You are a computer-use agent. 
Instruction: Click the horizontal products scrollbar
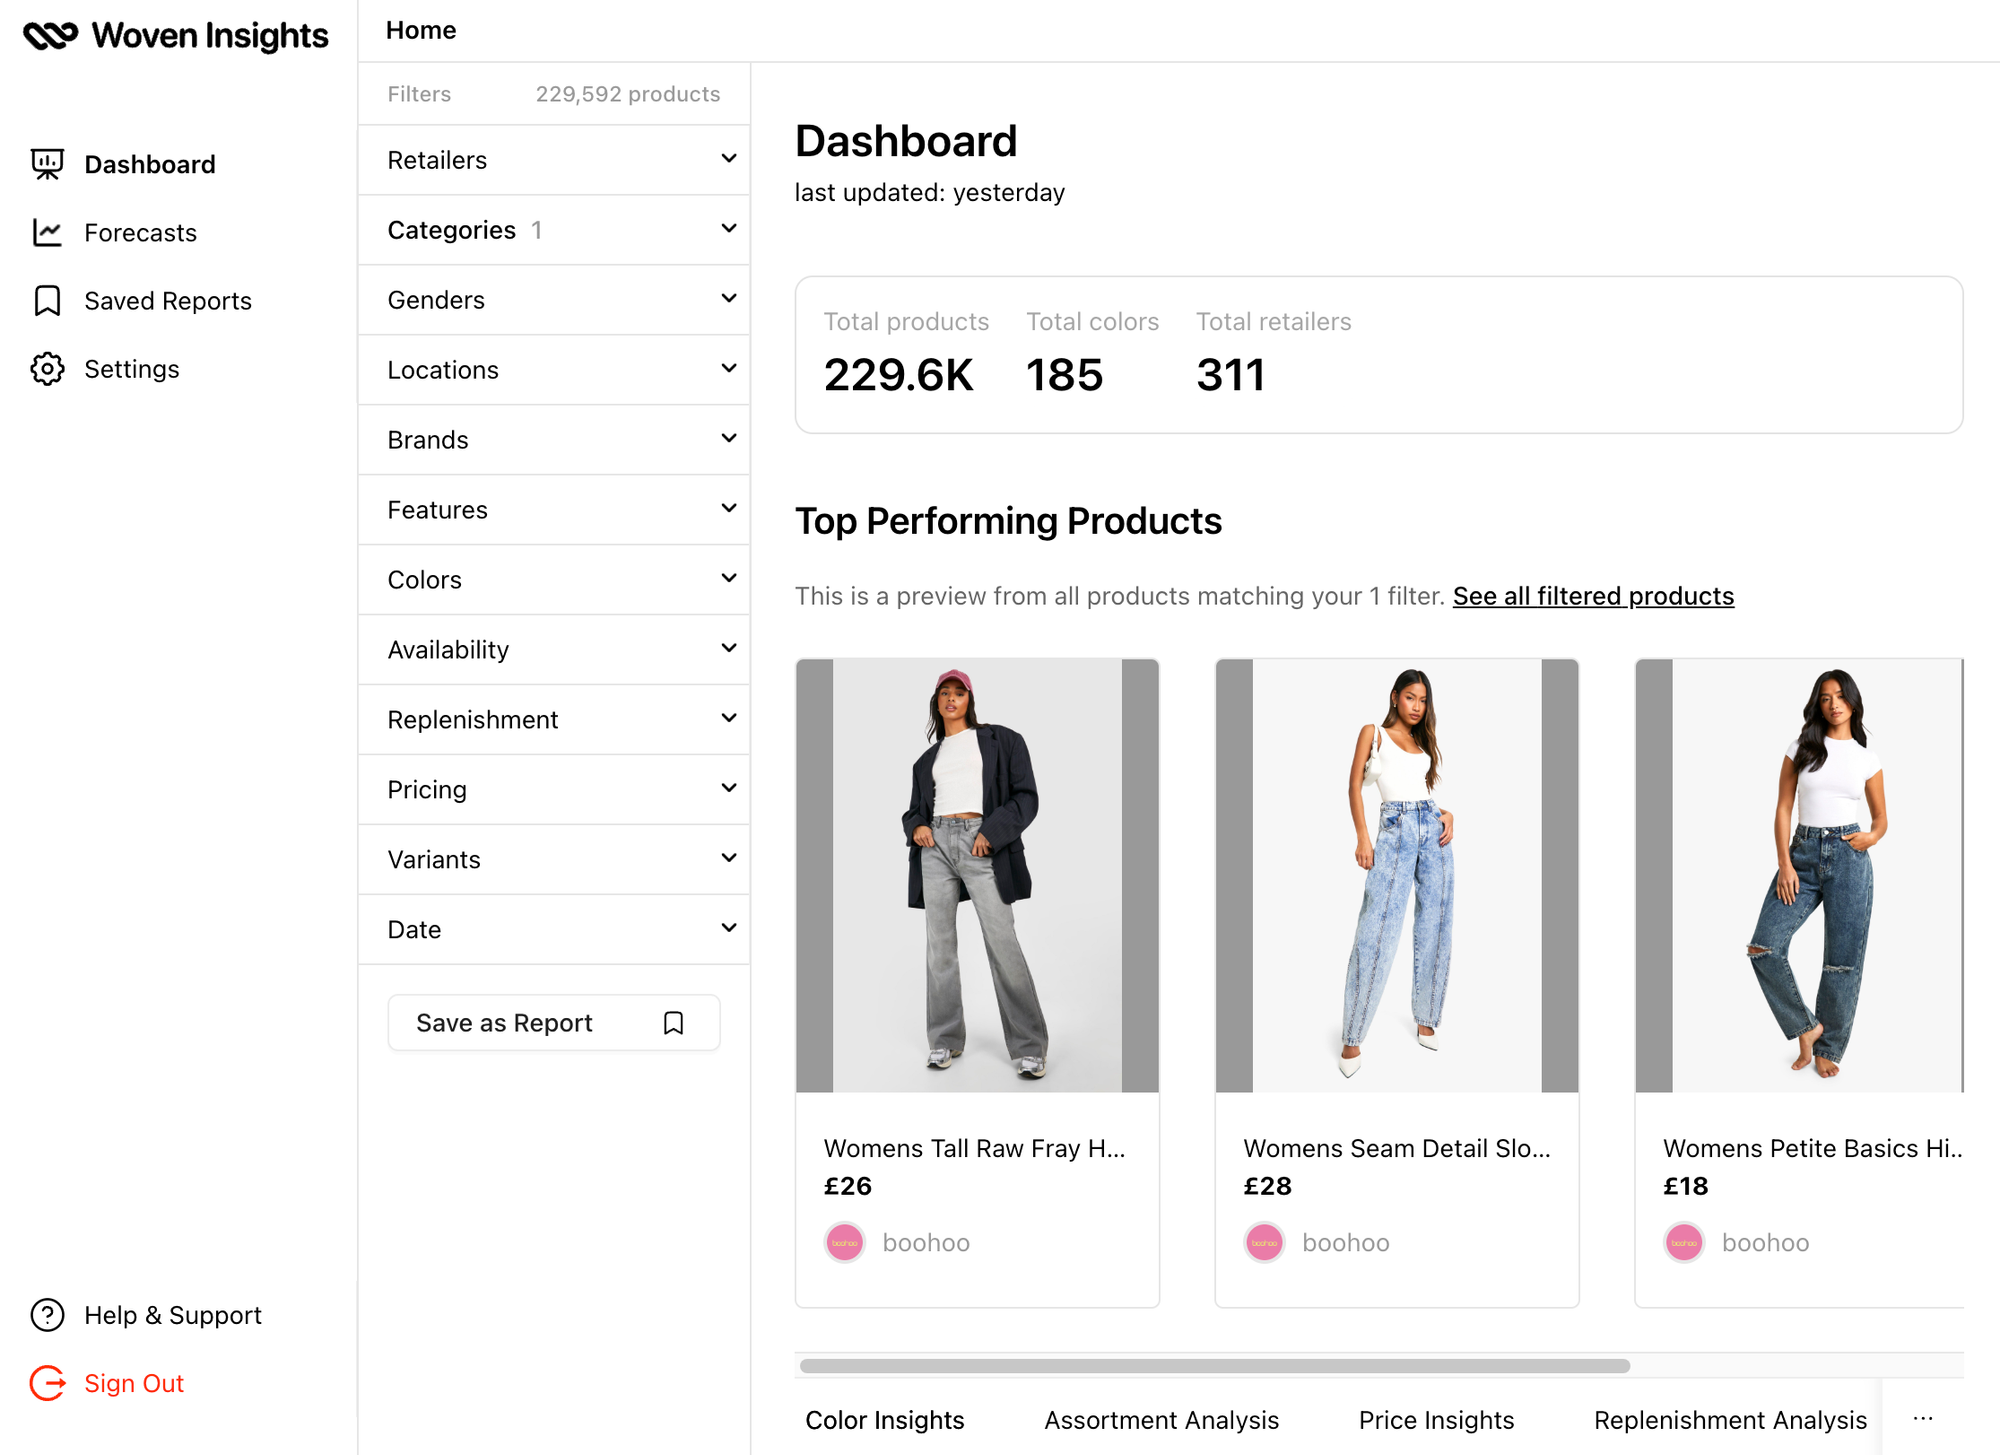[x=1215, y=1366]
